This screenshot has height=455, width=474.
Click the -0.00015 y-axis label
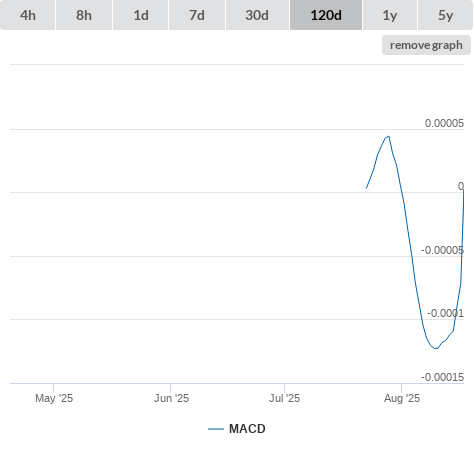(442, 377)
